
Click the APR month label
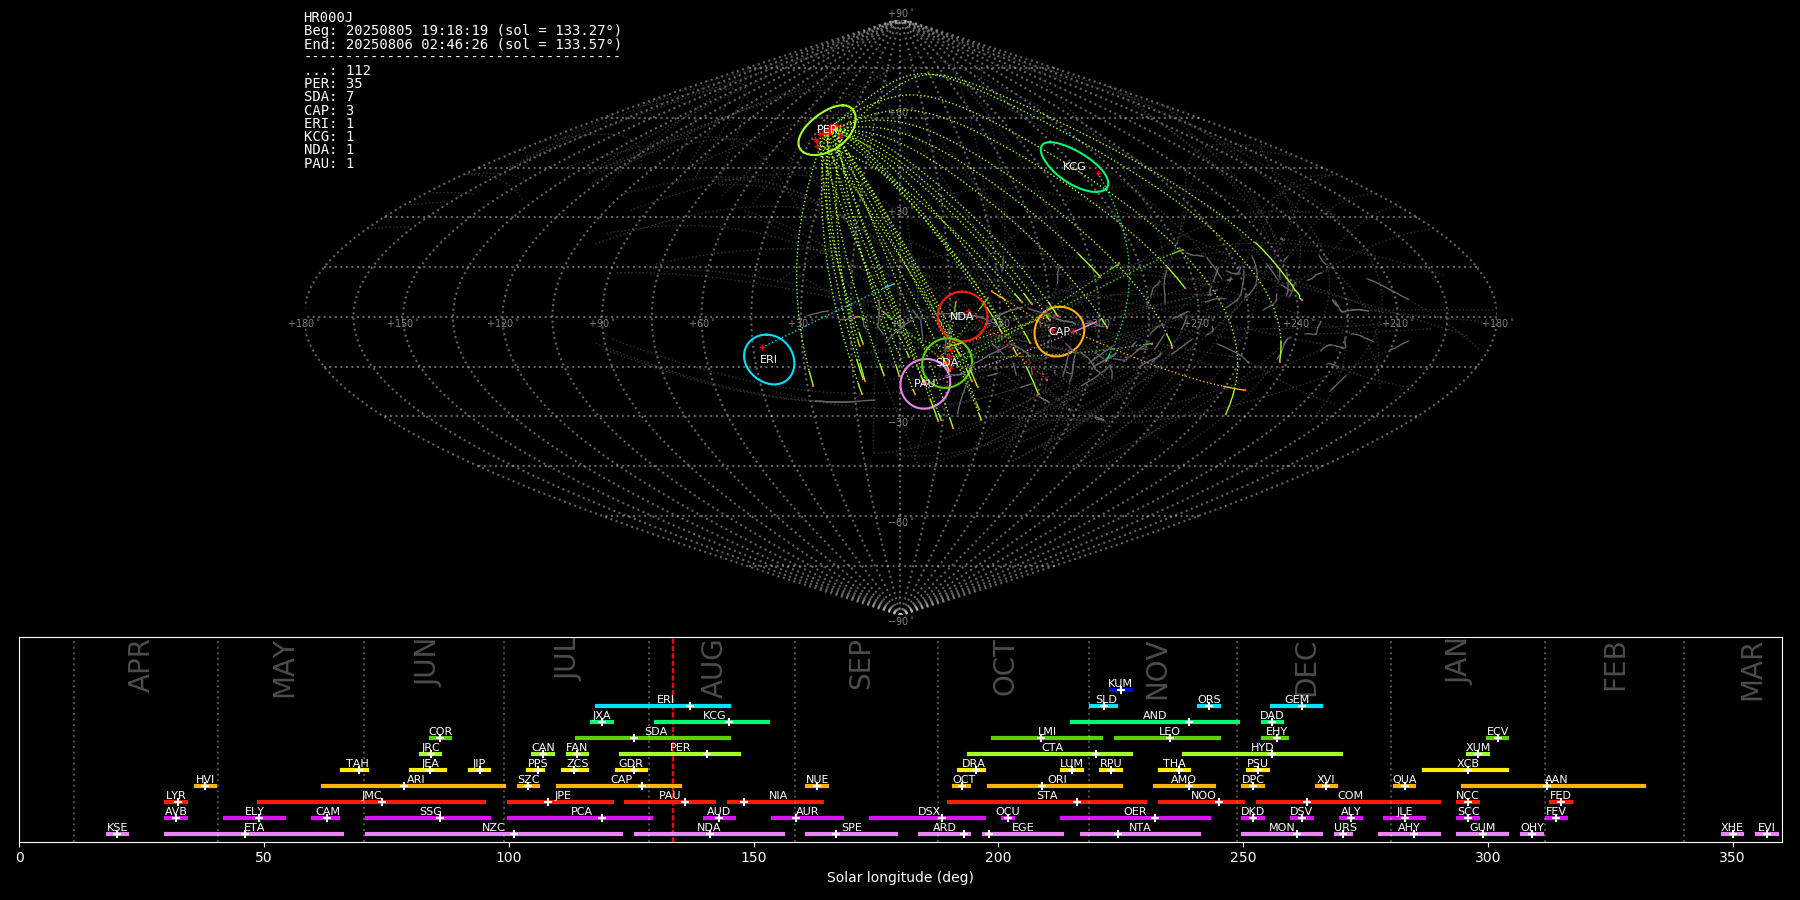point(140,665)
